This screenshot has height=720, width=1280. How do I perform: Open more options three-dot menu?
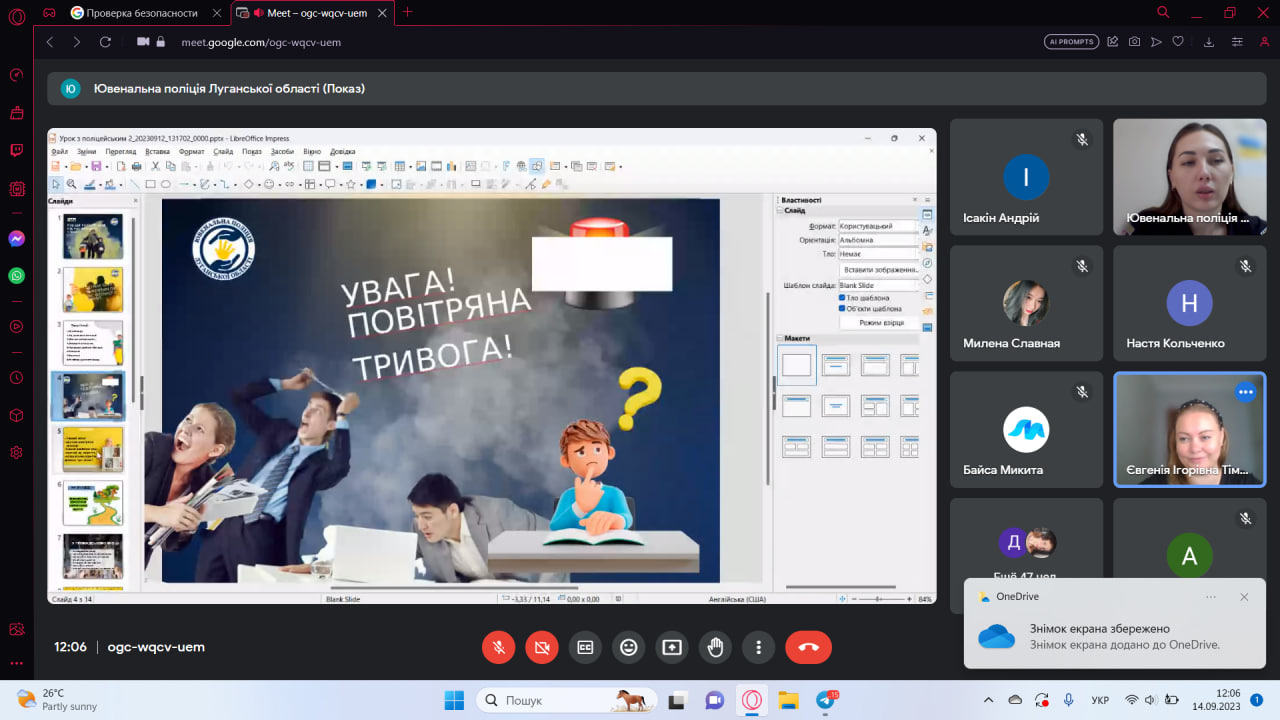(759, 647)
